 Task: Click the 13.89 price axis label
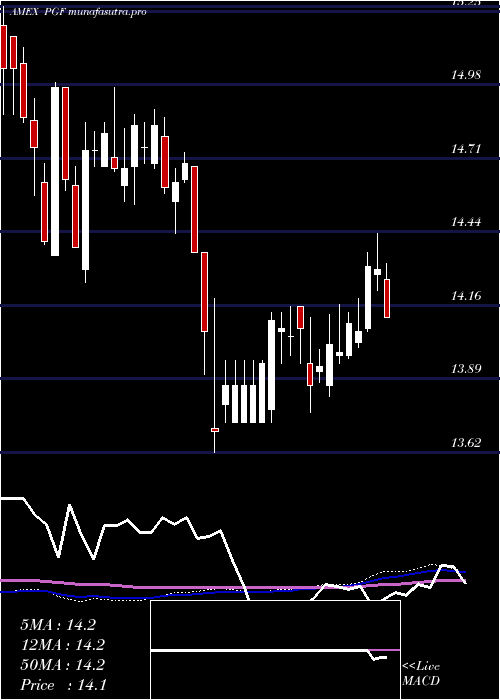[466, 369]
